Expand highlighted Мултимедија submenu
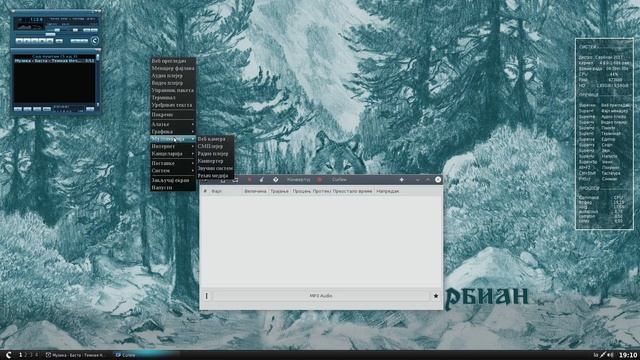 [173, 139]
